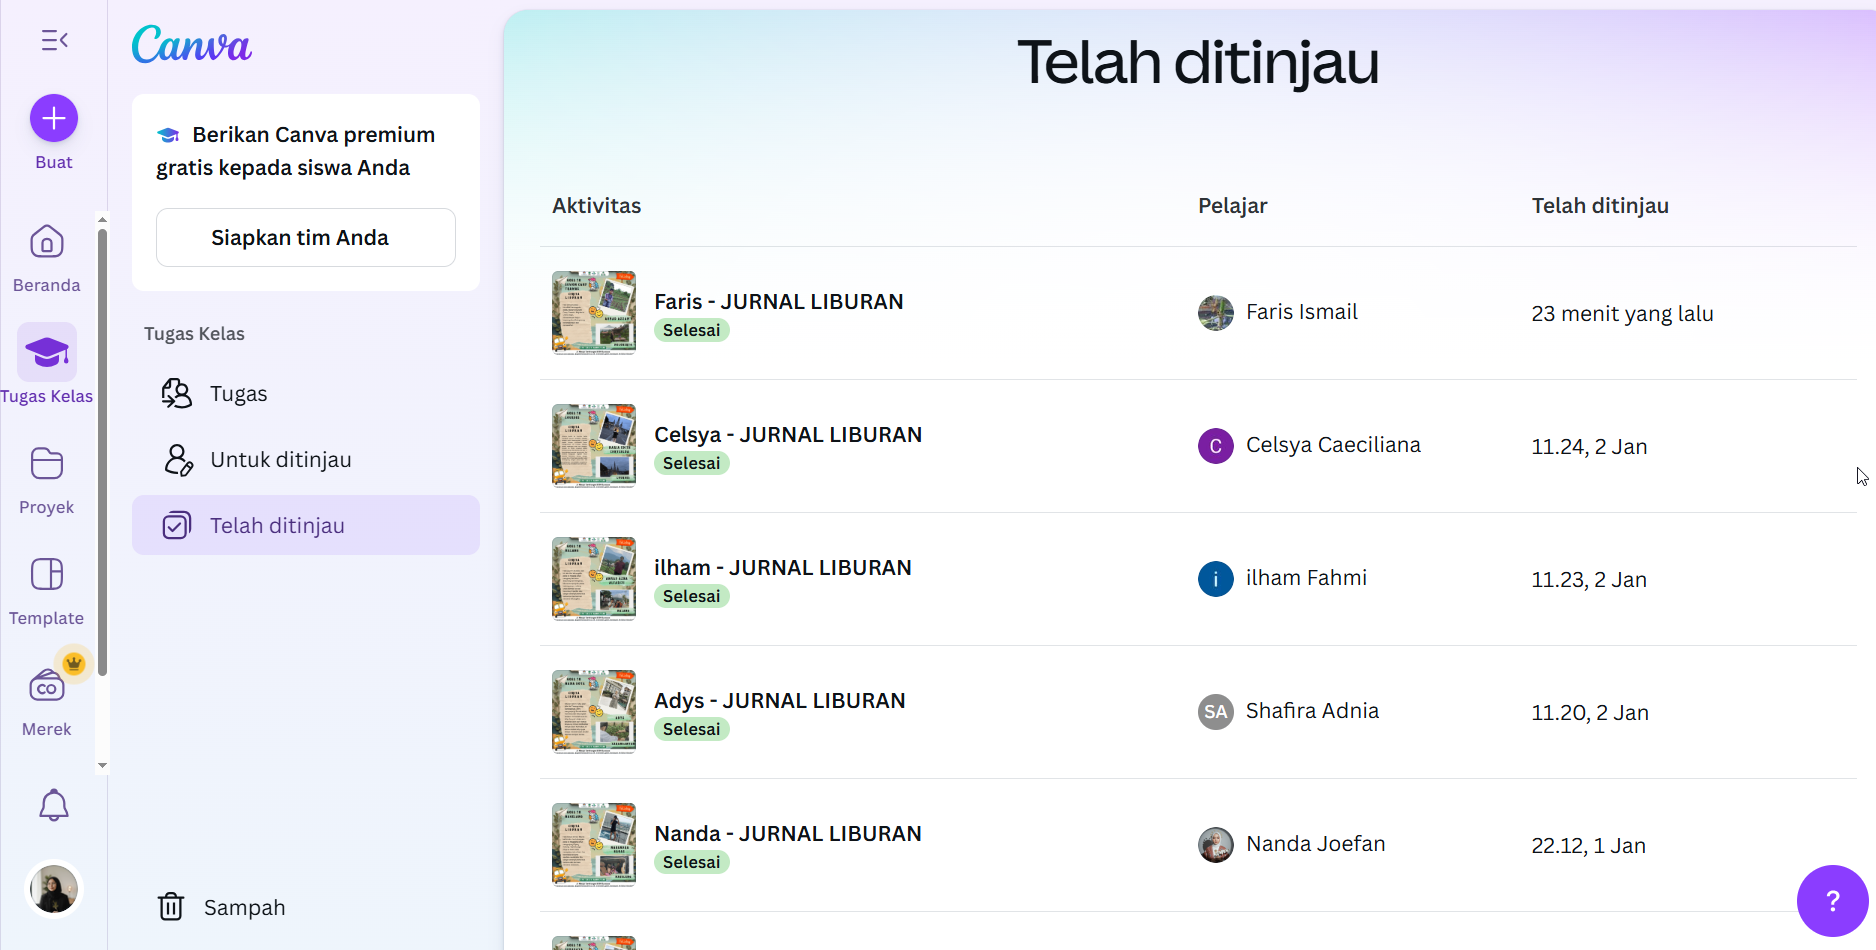This screenshot has height=950, width=1876.
Task: Open Template icon in sidebar
Action: coord(47,575)
